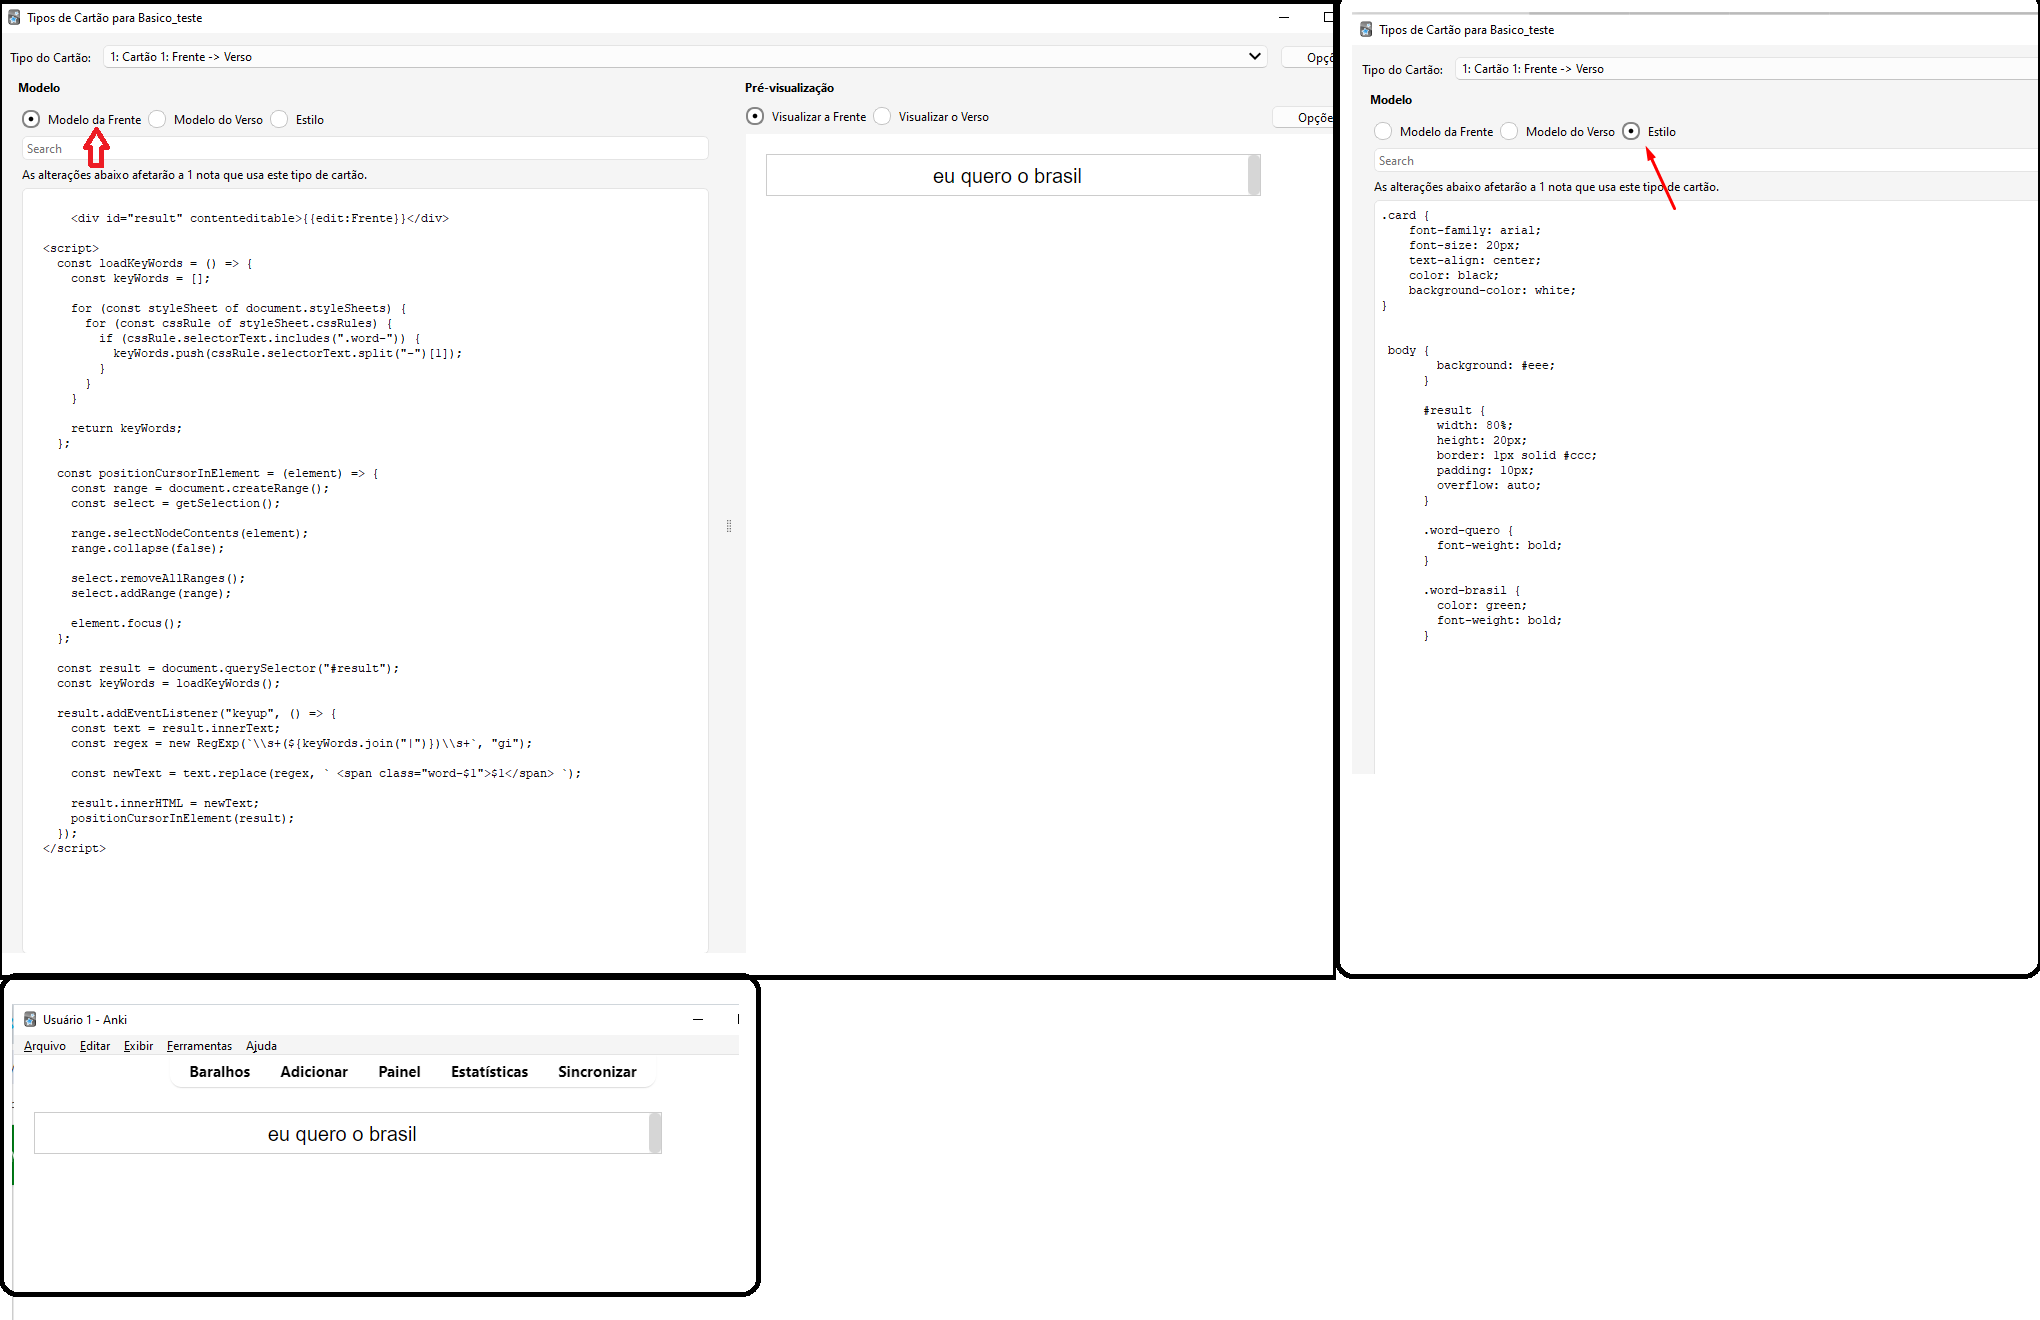2040x1320 pixels.
Task: Open the Arquivo menu in Anki
Action: [45, 1046]
